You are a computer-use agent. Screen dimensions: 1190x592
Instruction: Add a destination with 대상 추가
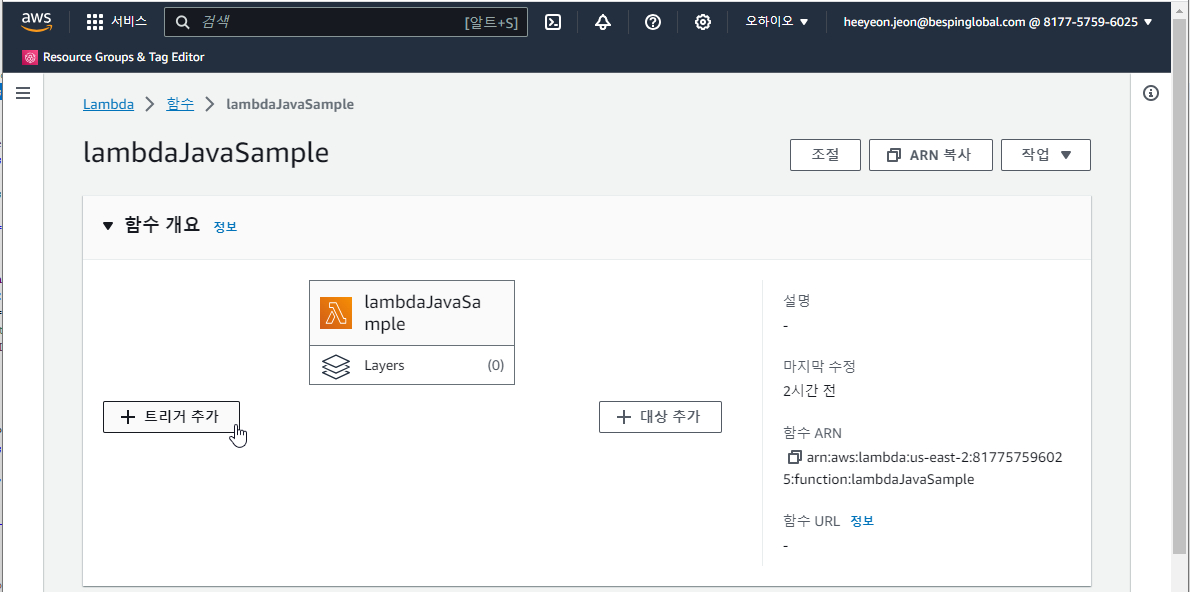[x=660, y=417]
